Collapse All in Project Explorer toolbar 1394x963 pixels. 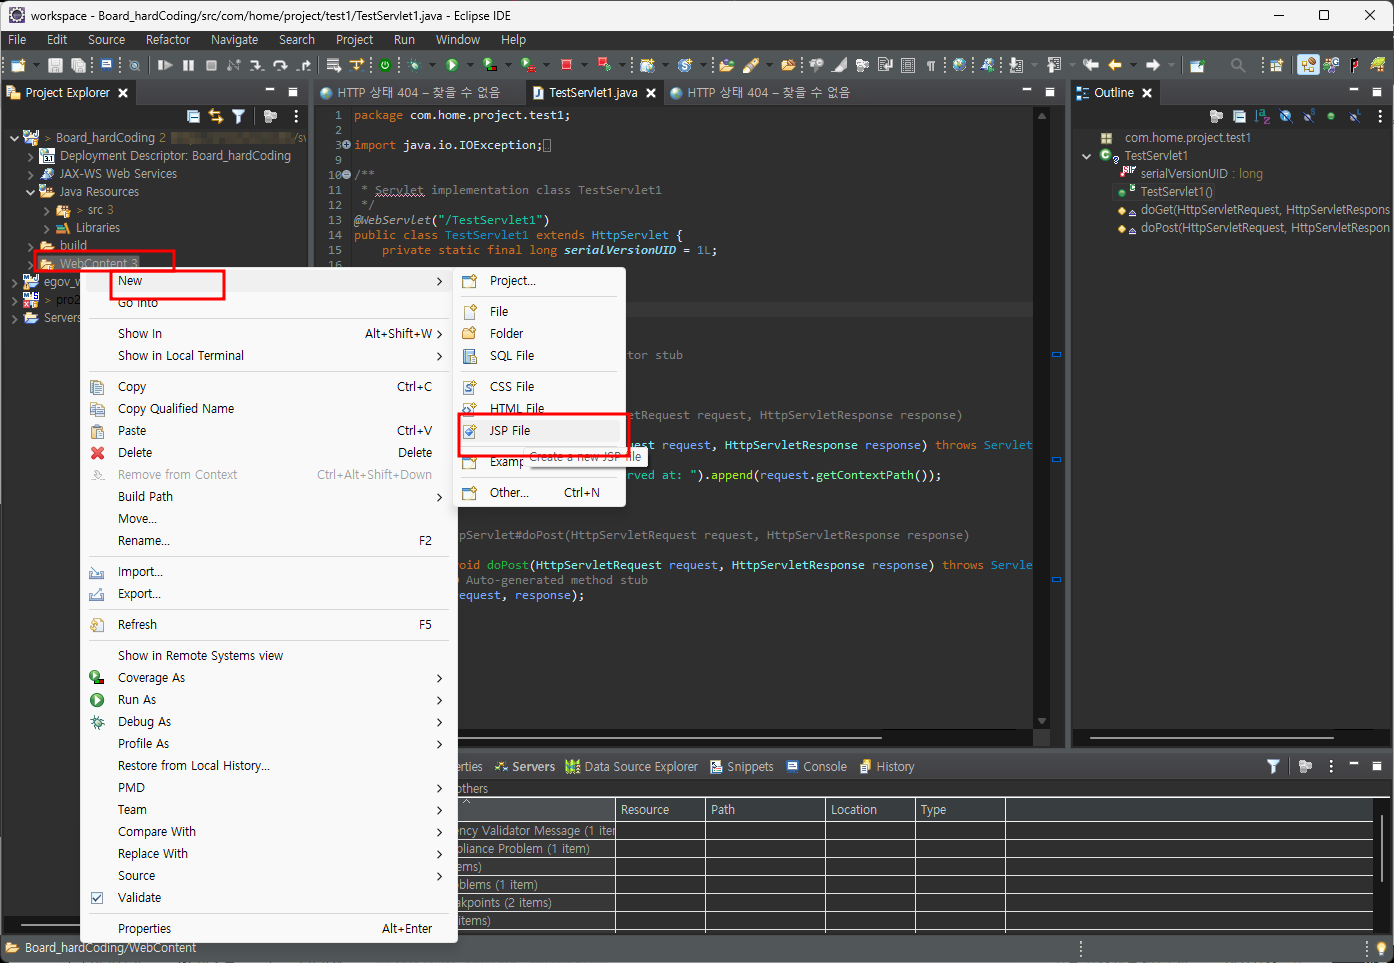pyautogui.click(x=193, y=116)
